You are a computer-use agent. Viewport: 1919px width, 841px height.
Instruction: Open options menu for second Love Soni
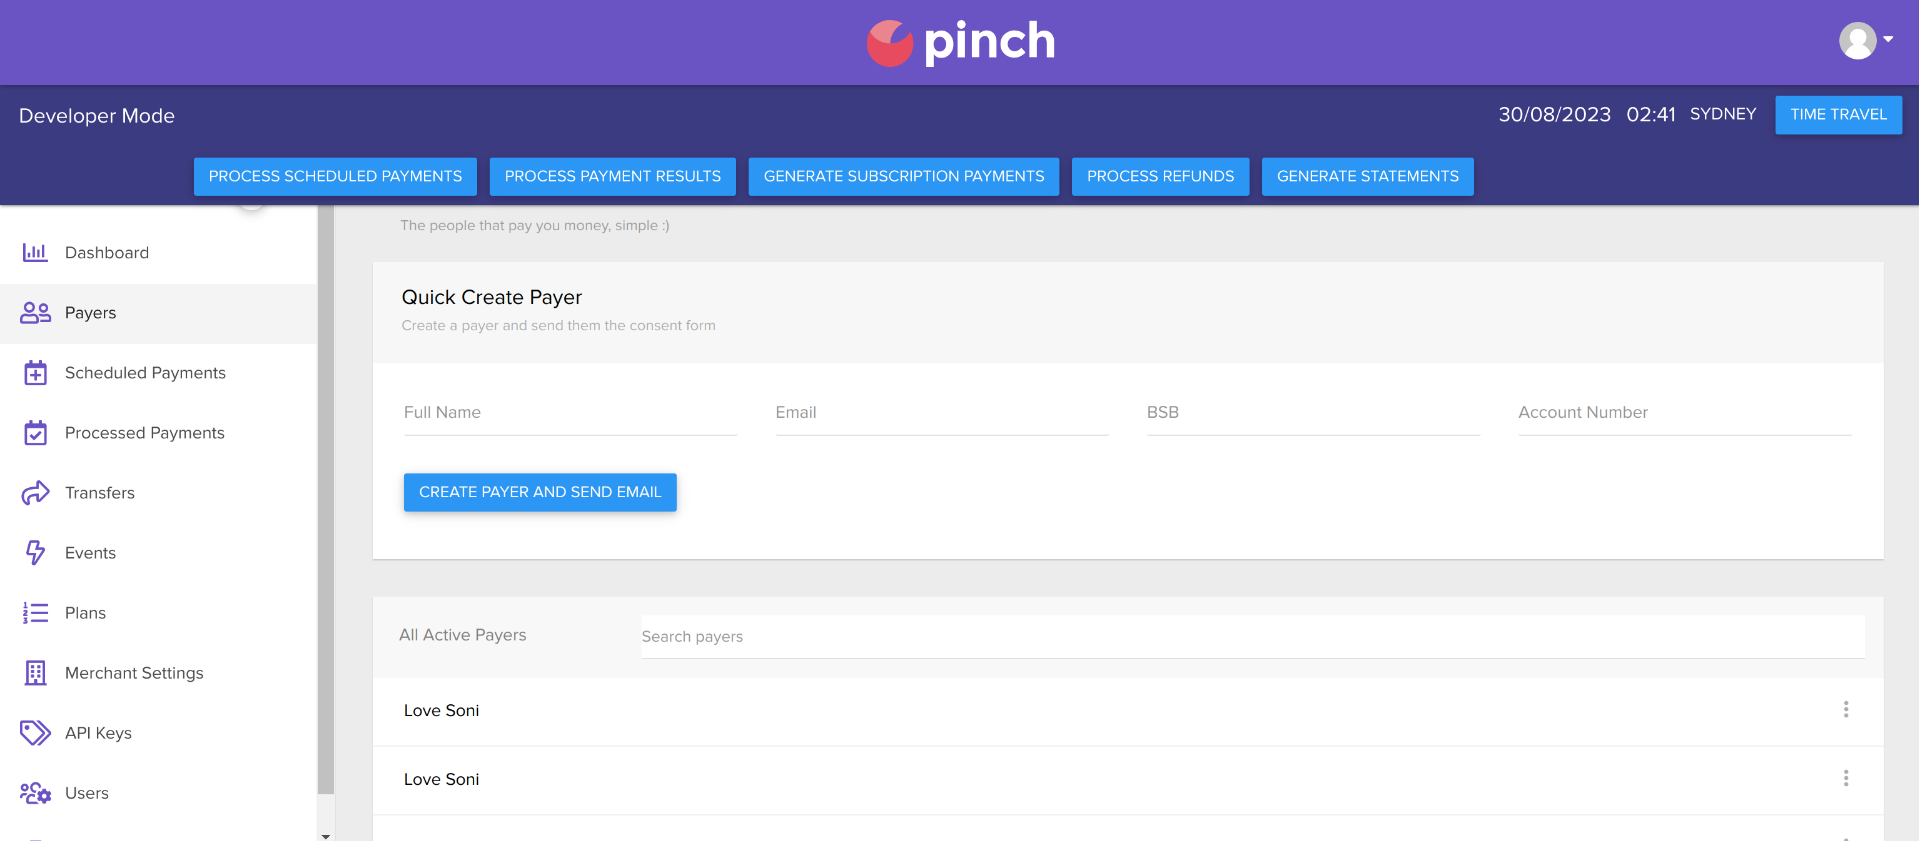tap(1845, 779)
